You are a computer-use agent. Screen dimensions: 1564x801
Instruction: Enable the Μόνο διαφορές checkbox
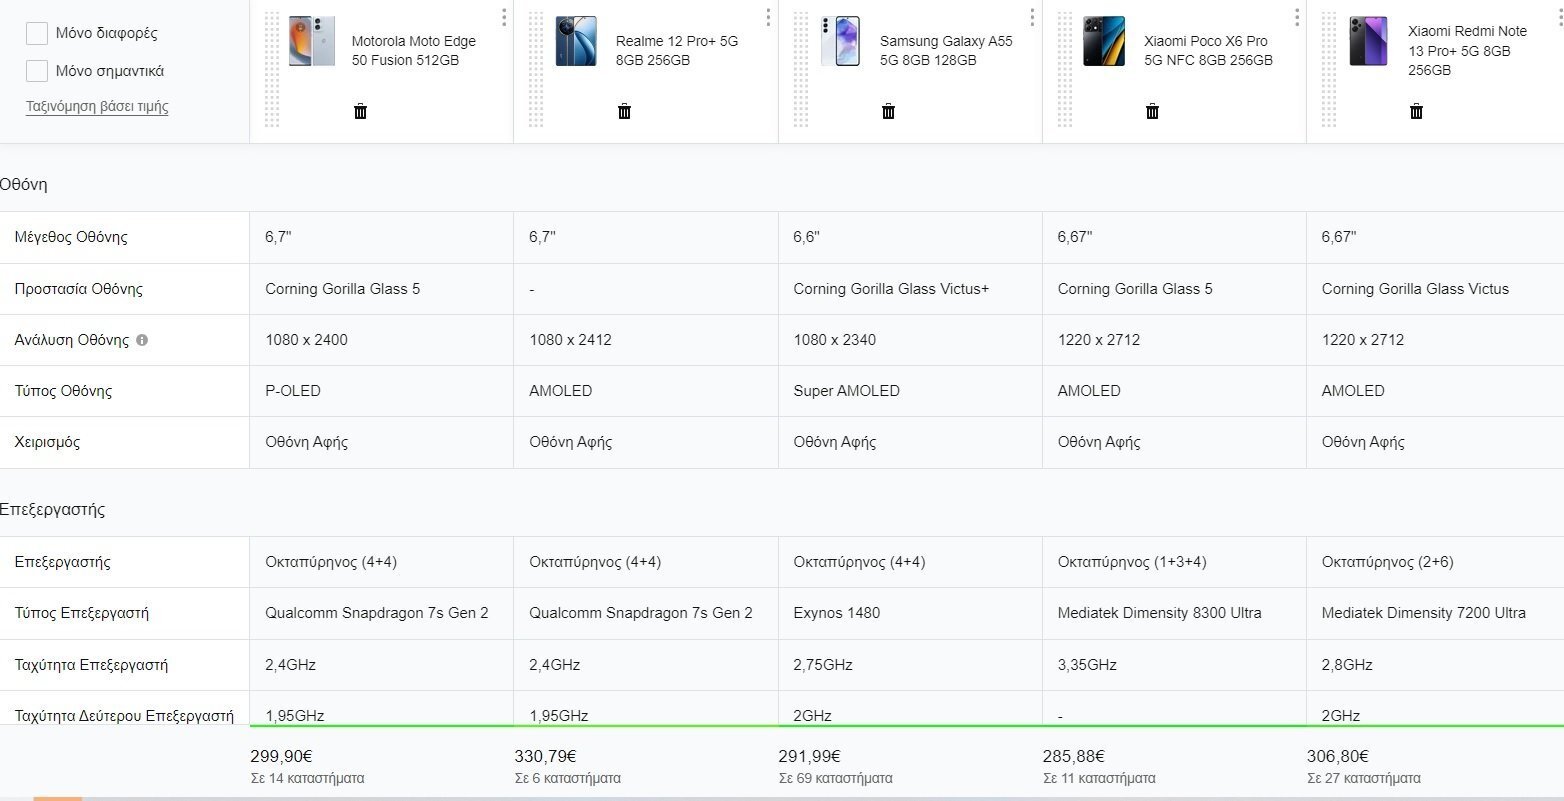coord(37,33)
